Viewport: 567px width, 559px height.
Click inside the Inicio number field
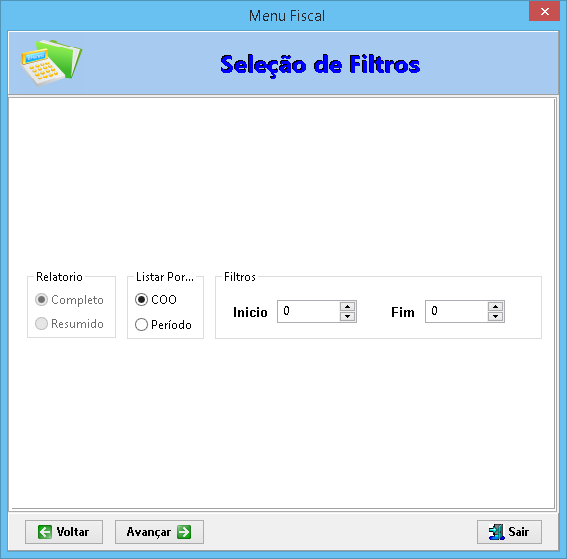point(309,311)
